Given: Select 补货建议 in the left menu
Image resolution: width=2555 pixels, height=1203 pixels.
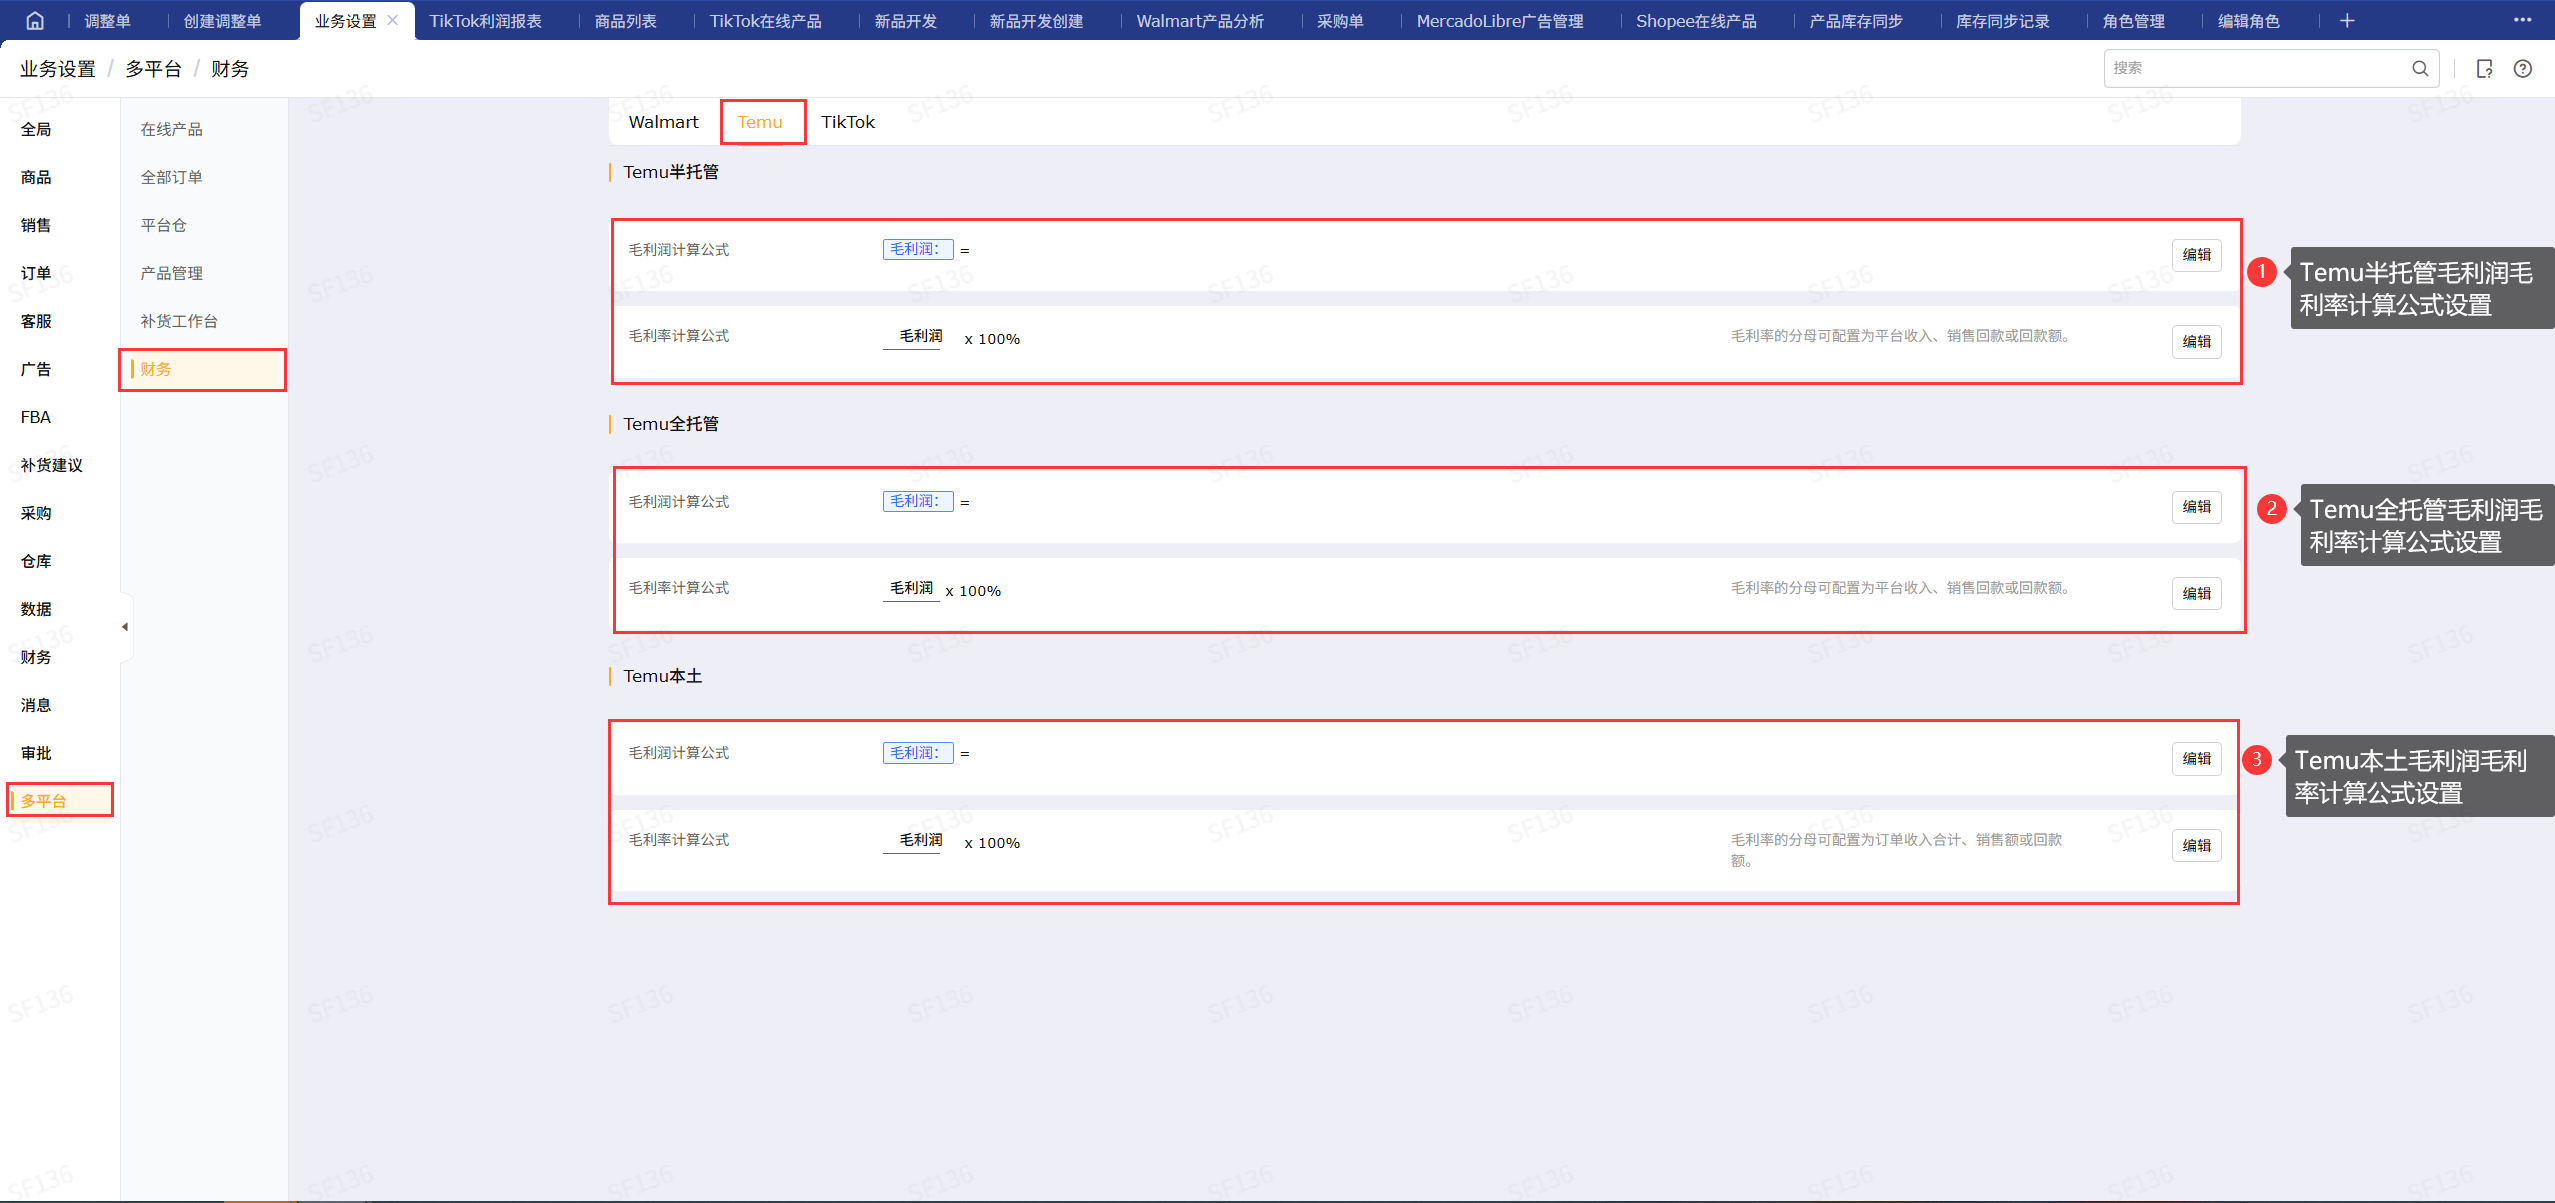Looking at the screenshot, I should [52, 465].
